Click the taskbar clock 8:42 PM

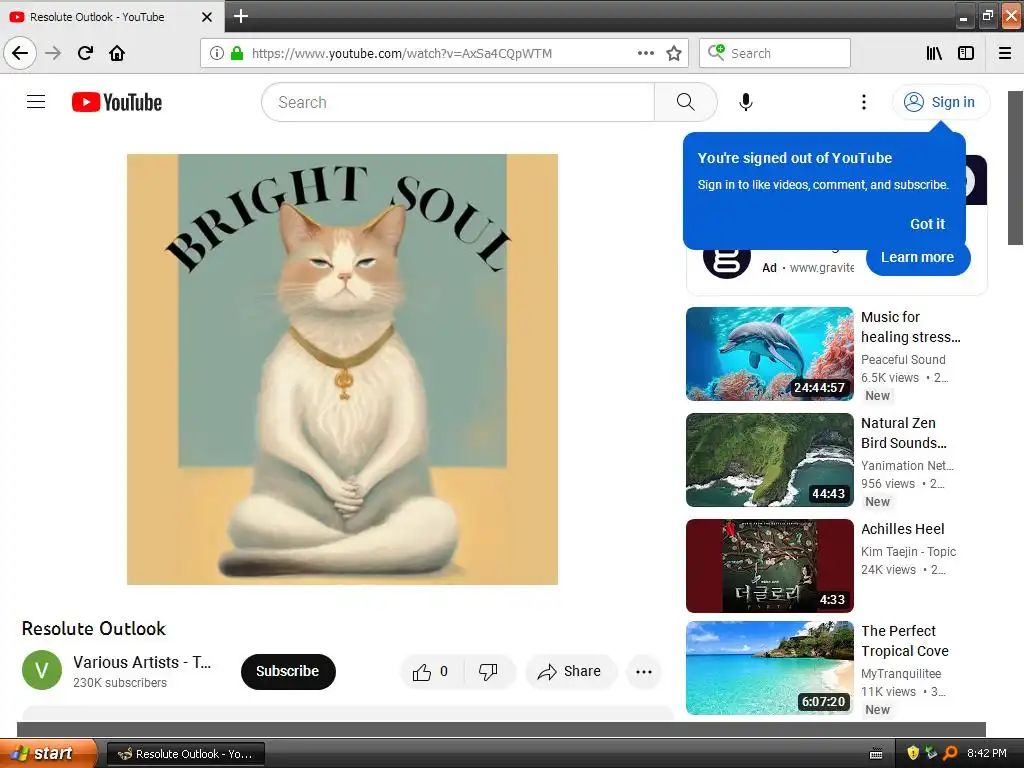pyautogui.click(x=986, y=753)
